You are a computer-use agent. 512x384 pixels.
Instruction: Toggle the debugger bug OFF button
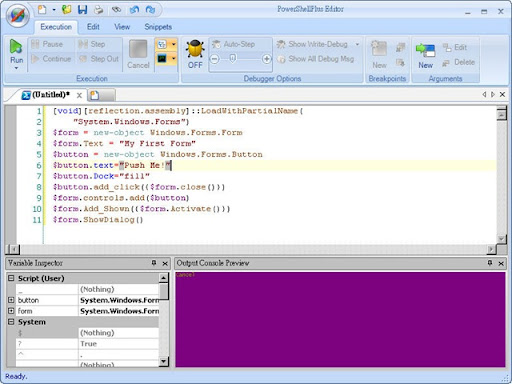195,54
